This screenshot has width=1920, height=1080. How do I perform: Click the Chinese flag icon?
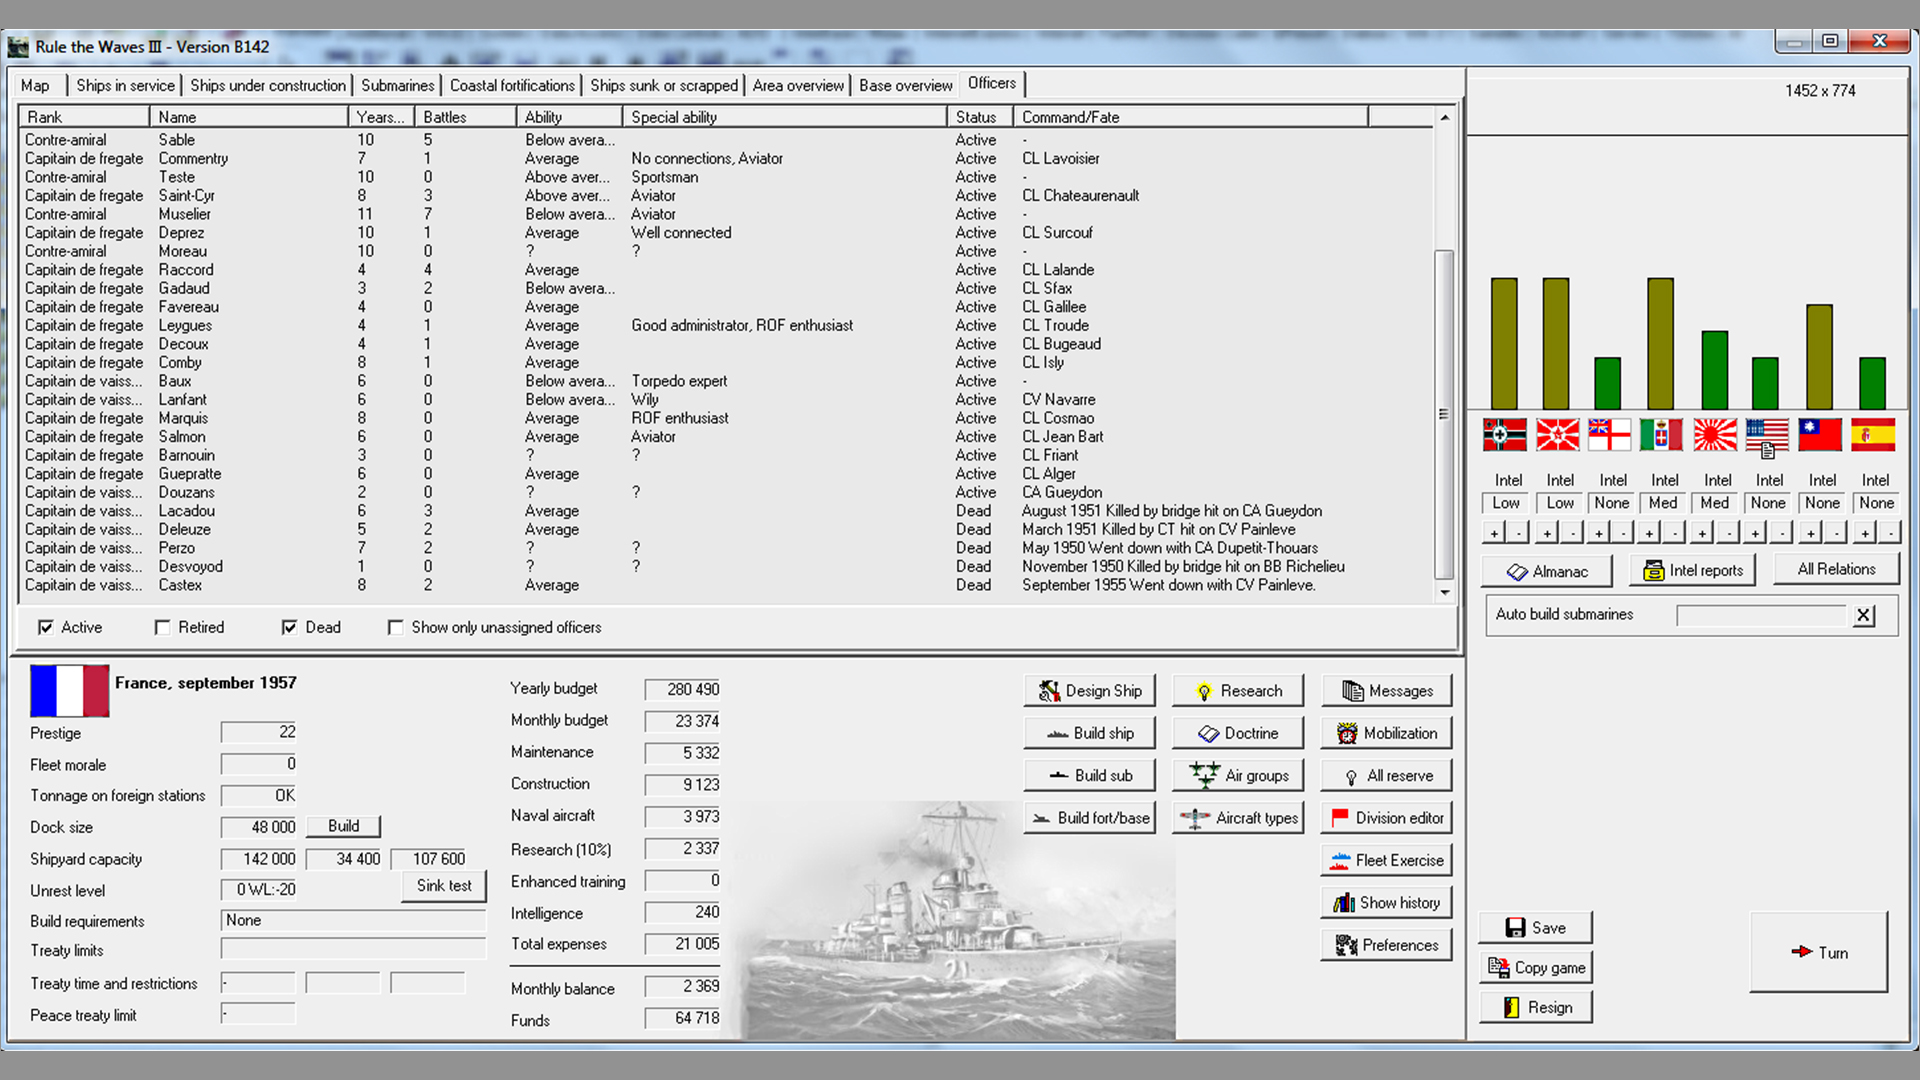(x=1820, y=435)
